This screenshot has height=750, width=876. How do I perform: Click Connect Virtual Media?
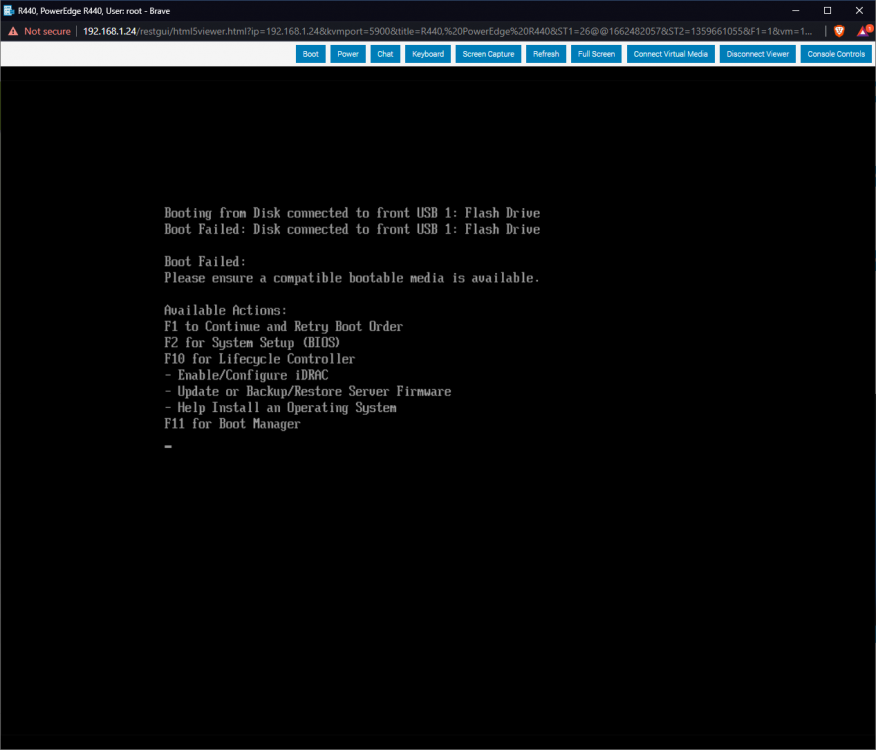pyautogui.click(x=670, y=54)
